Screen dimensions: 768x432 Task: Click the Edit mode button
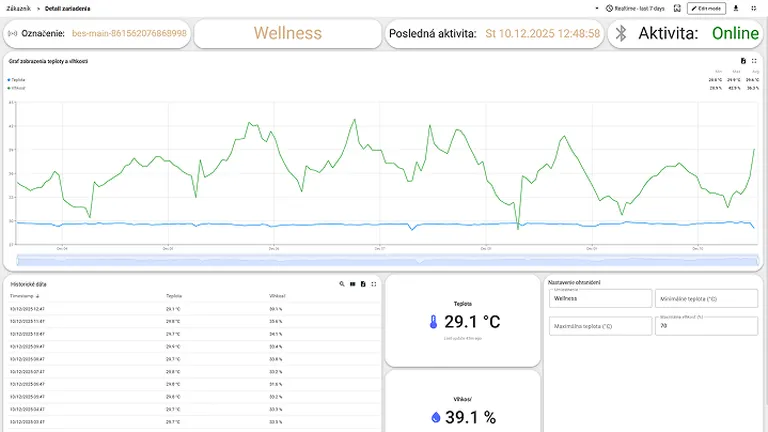[x=706, y=8]
